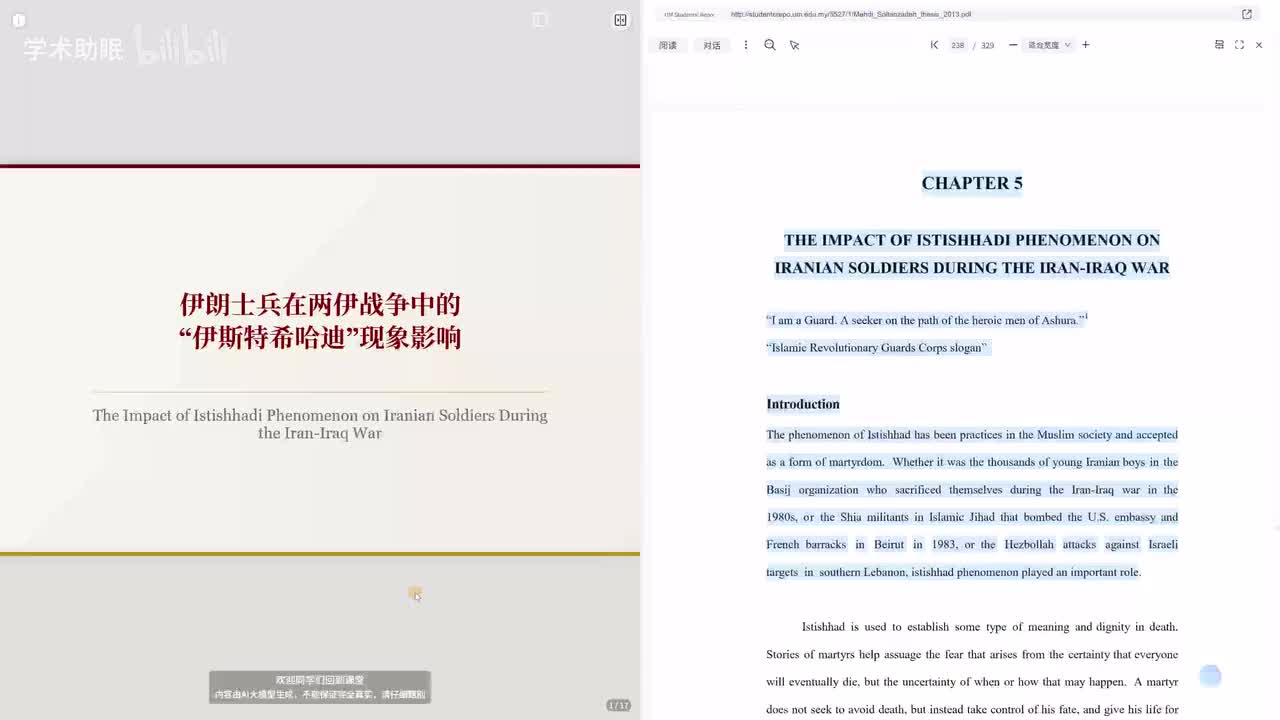Open the three-dot more options menu

pyautogui.click(x=745, y=45)
